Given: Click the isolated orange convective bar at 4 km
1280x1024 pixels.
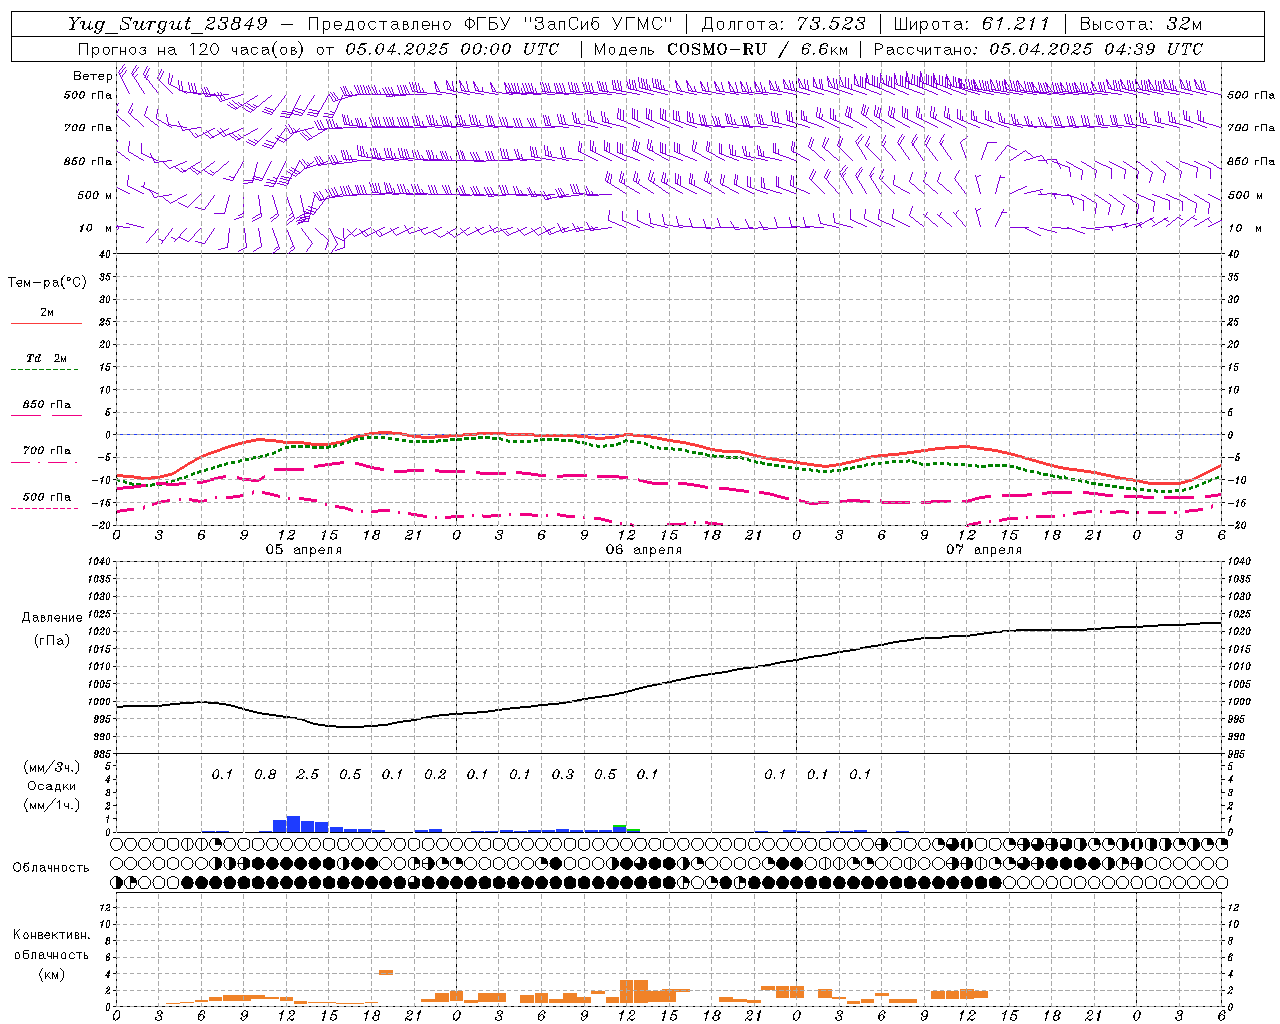Looking at the screenshot, I should (386, 972).
